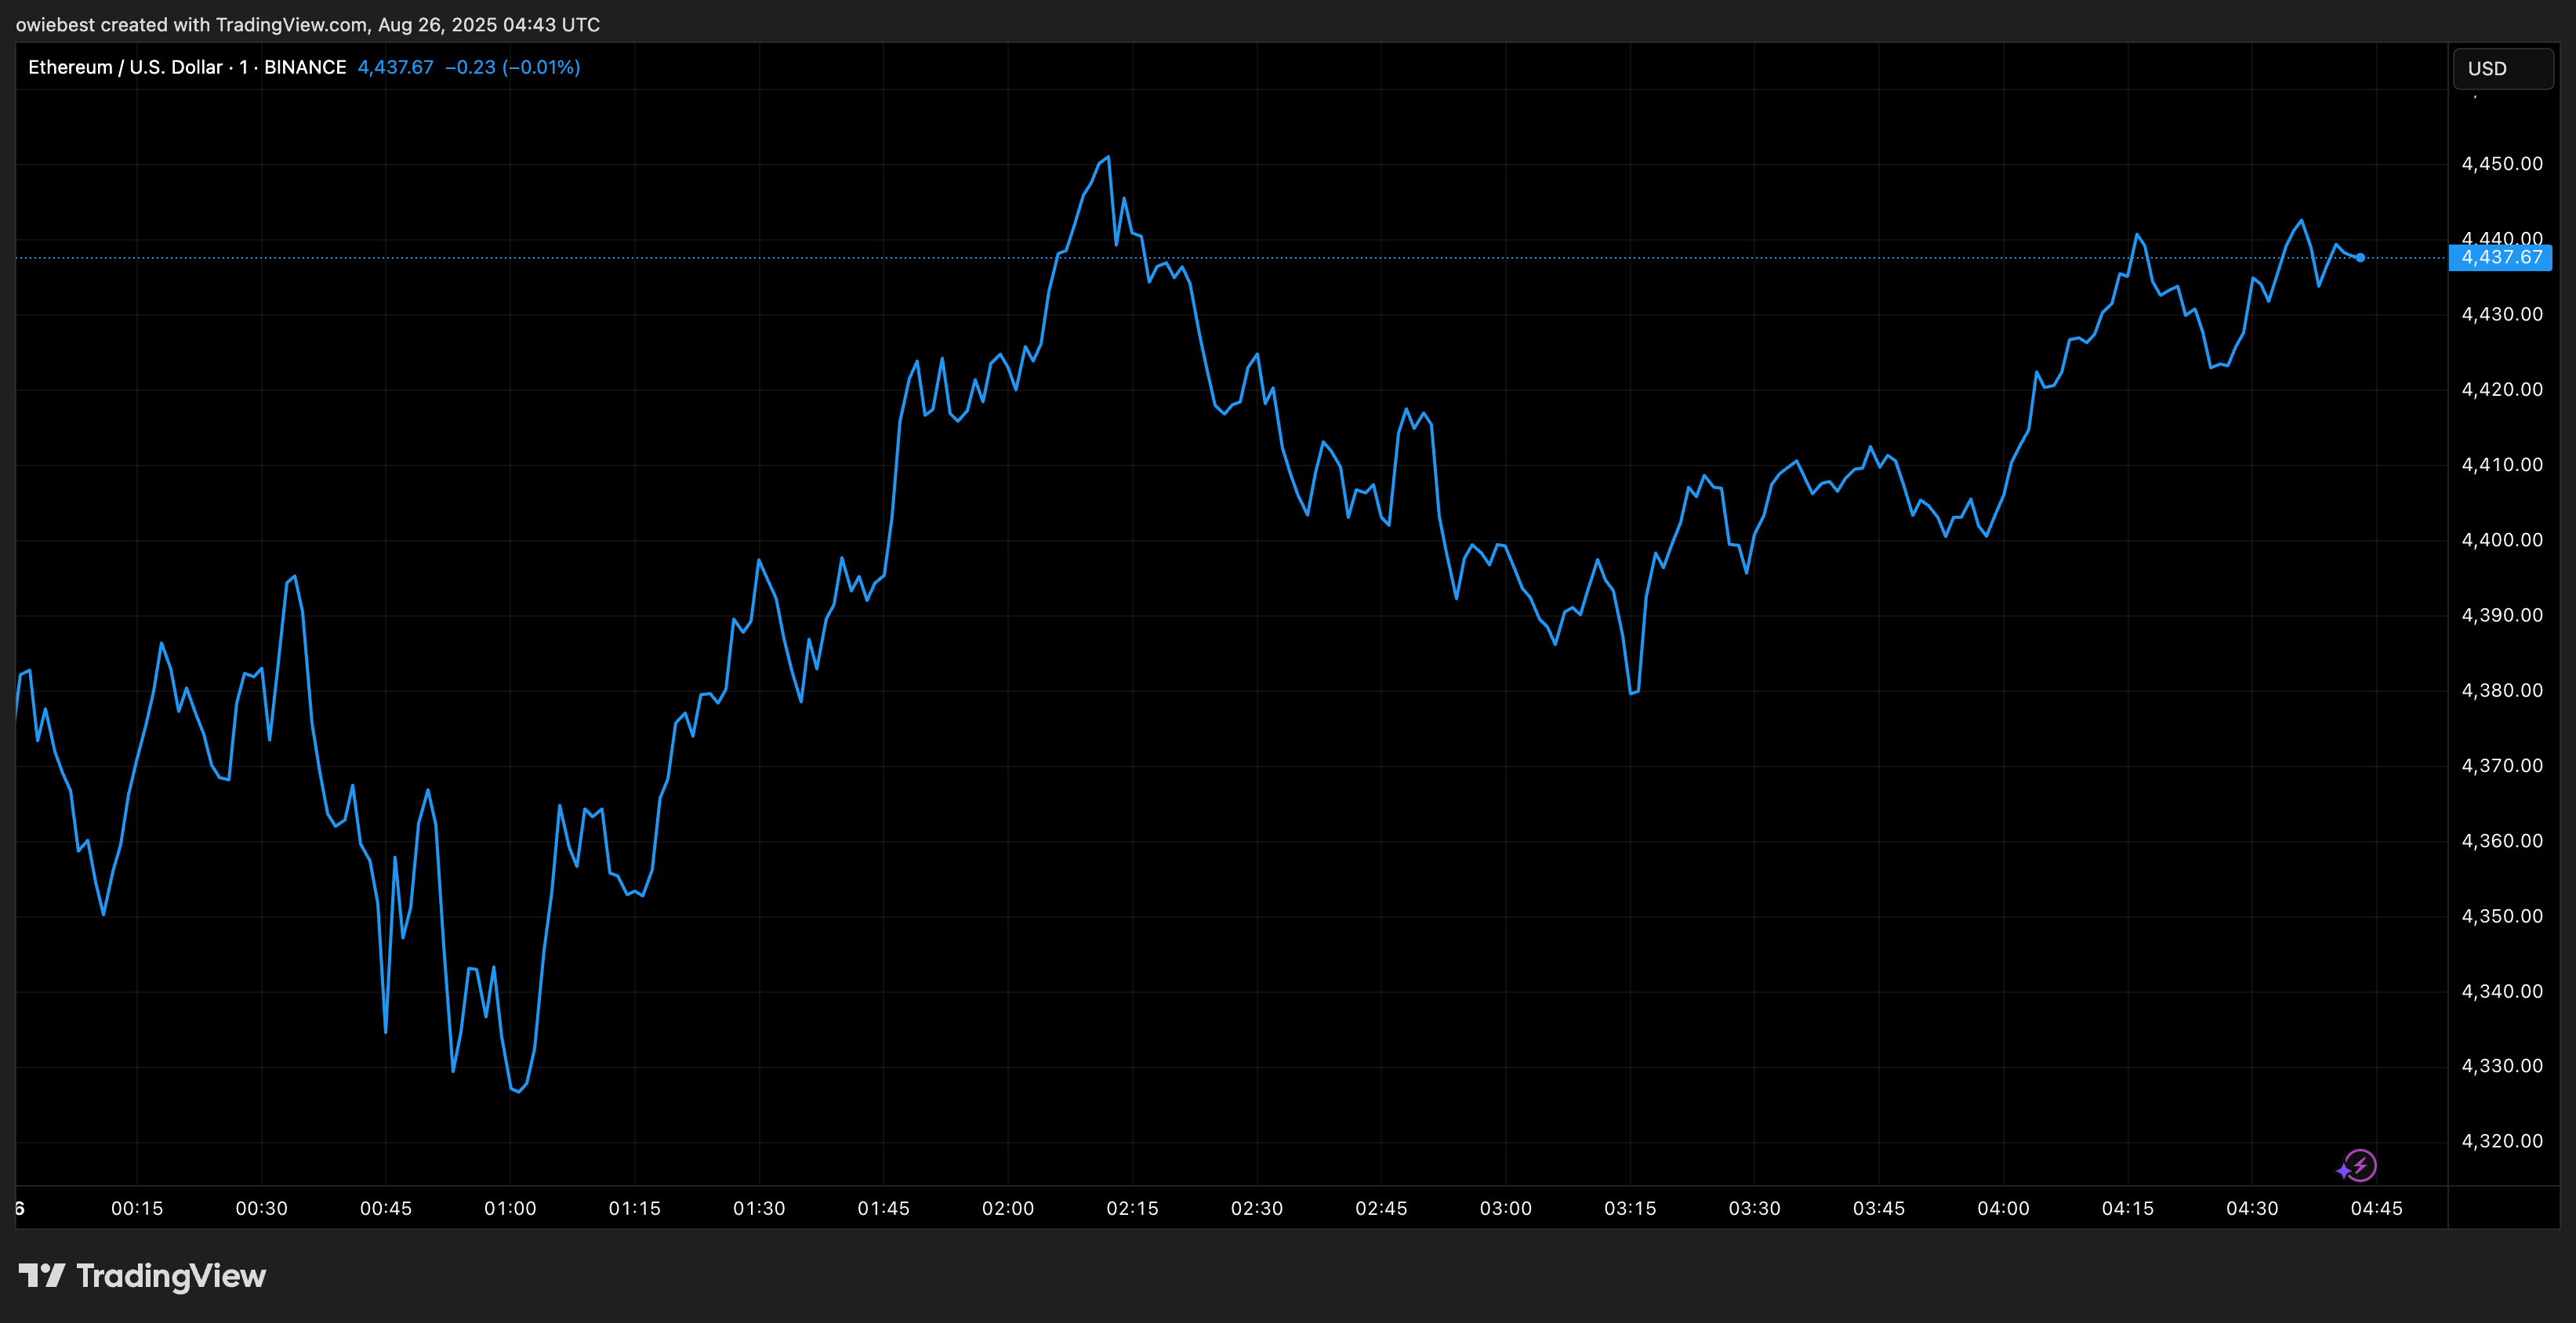This screenshot has width=2576, height=1323.
Task: Click the dotted current-price line on the chart
Action: coord(600,257)
